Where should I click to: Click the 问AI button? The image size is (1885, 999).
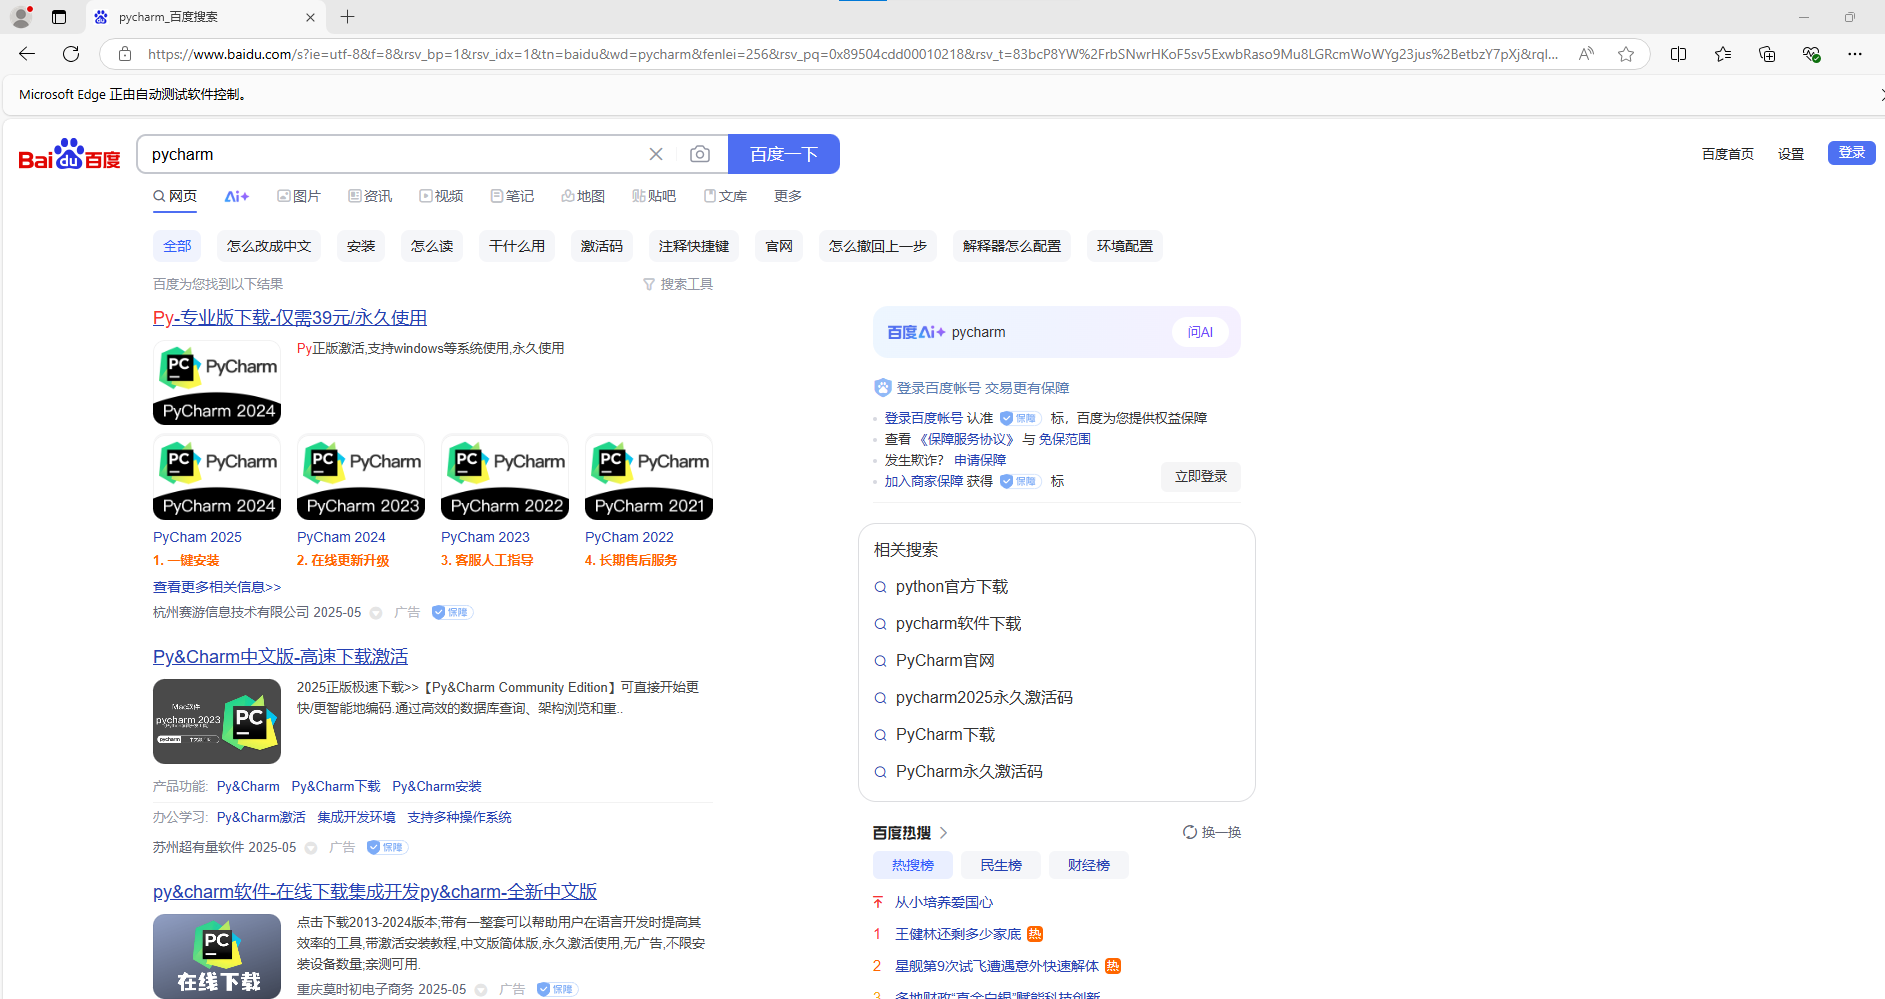coord(1200,332)
